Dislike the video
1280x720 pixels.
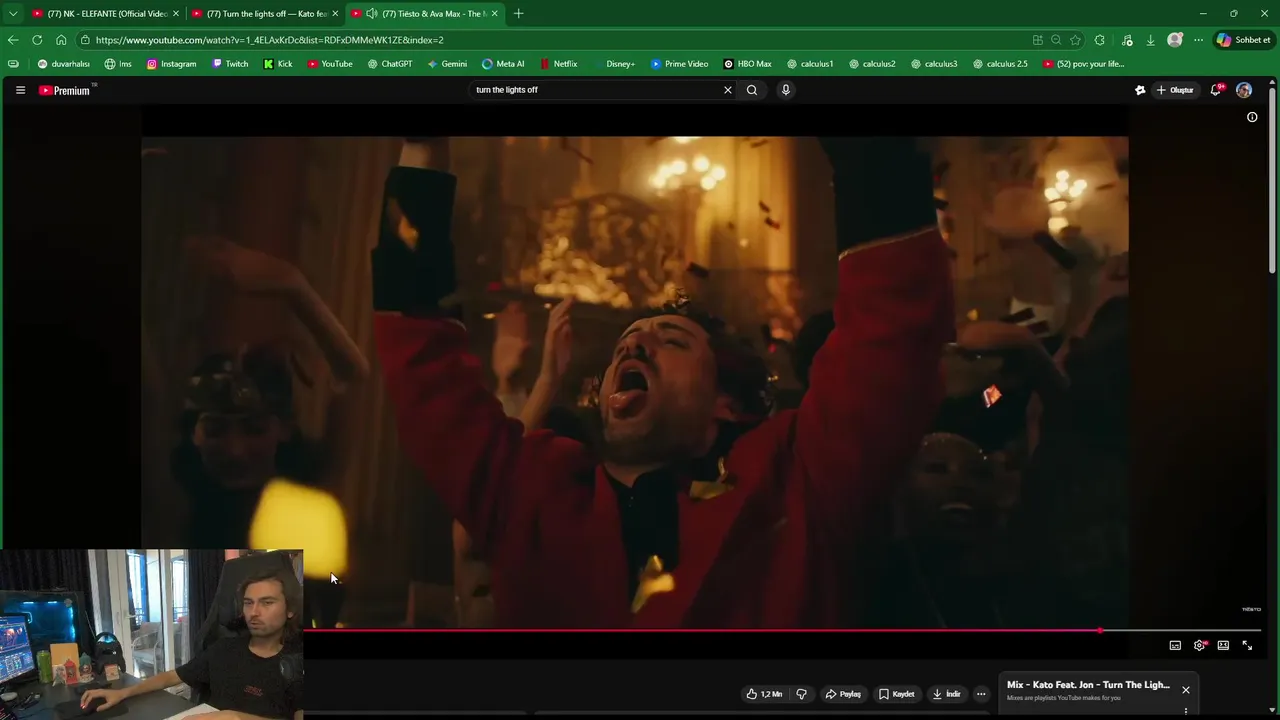(x=801, y=694)
